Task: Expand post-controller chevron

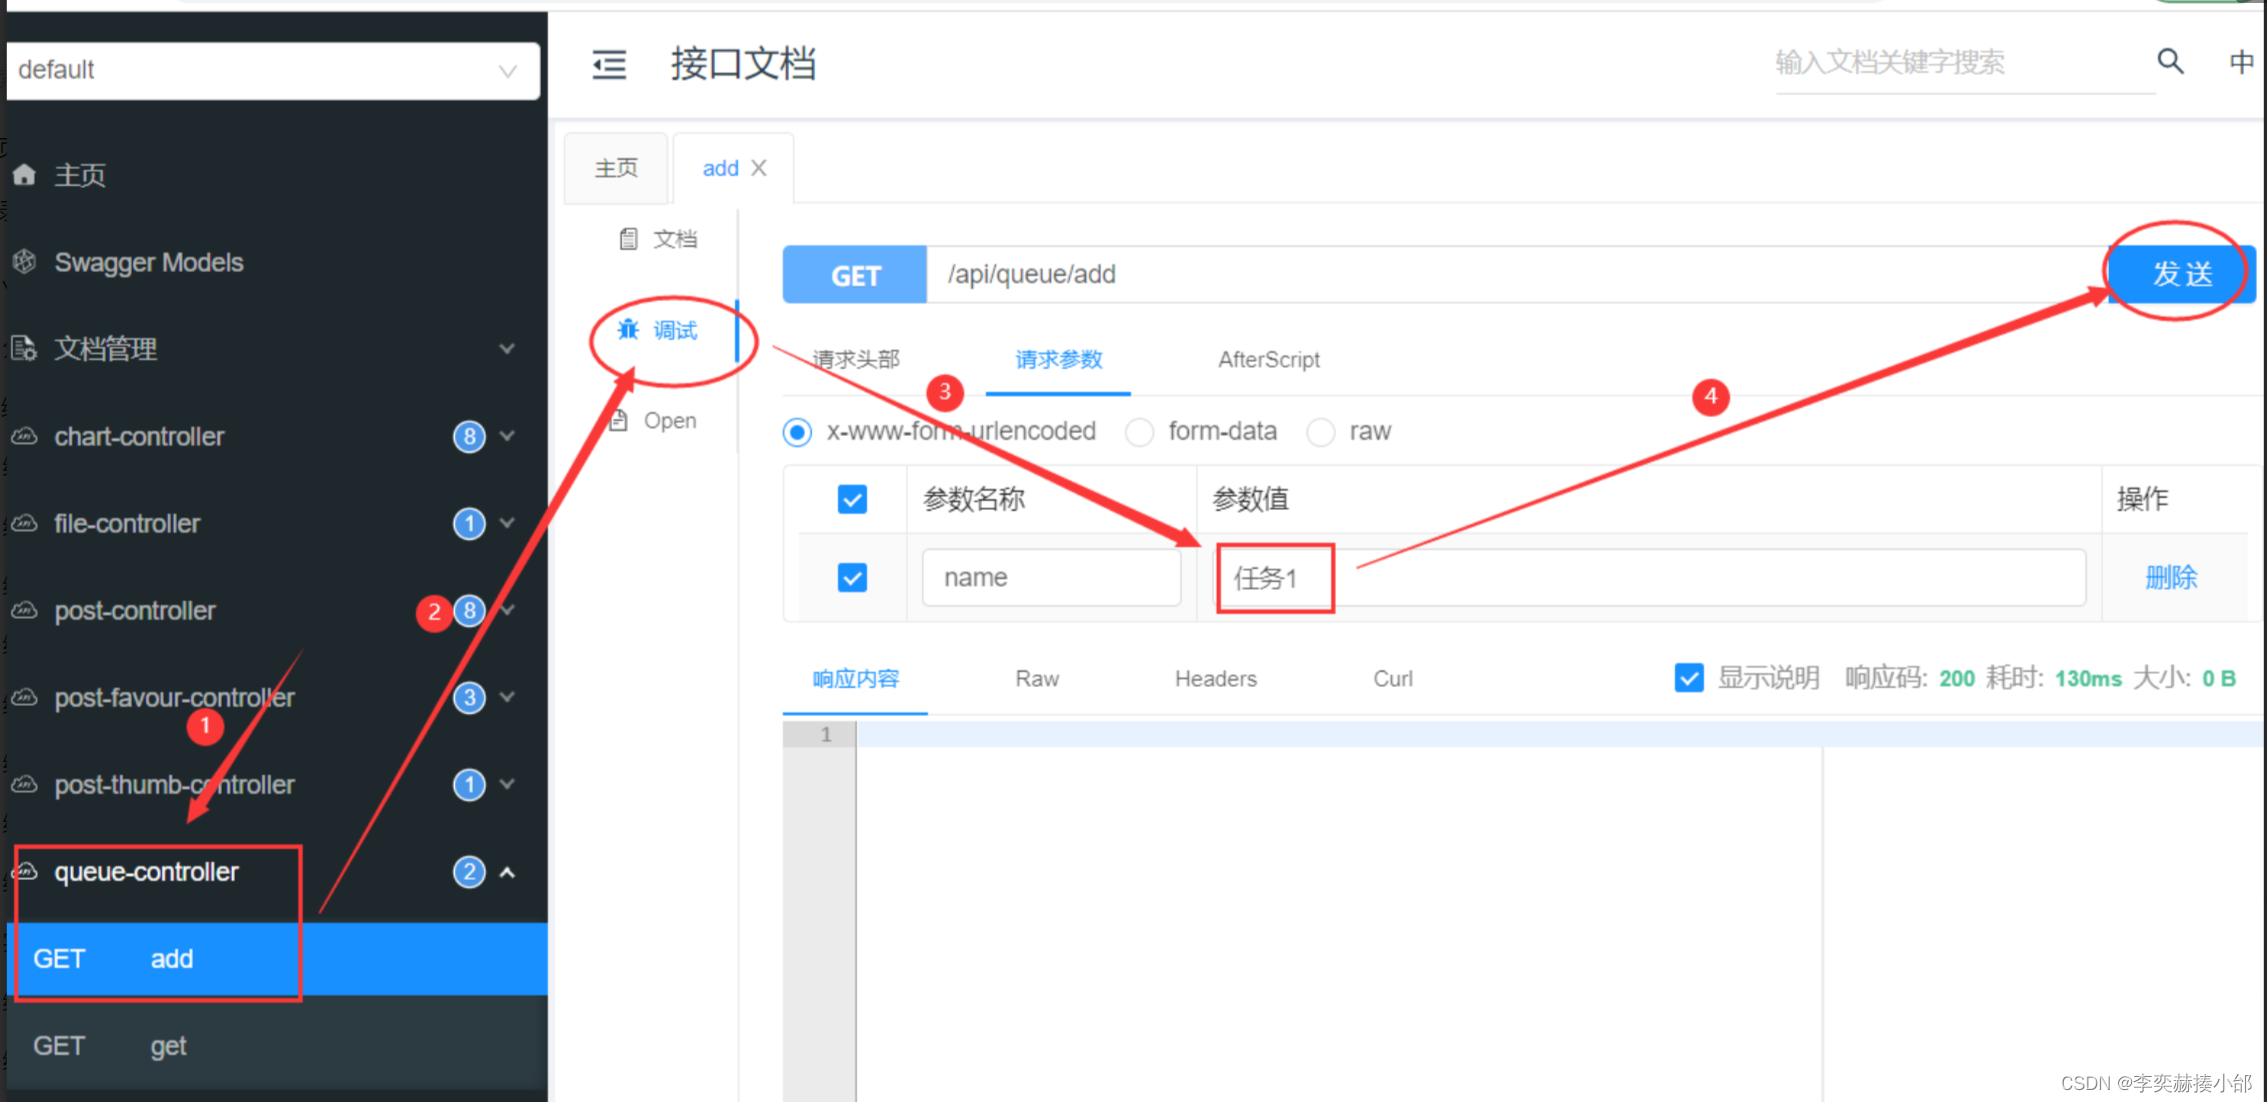Action: click(507, 610)
